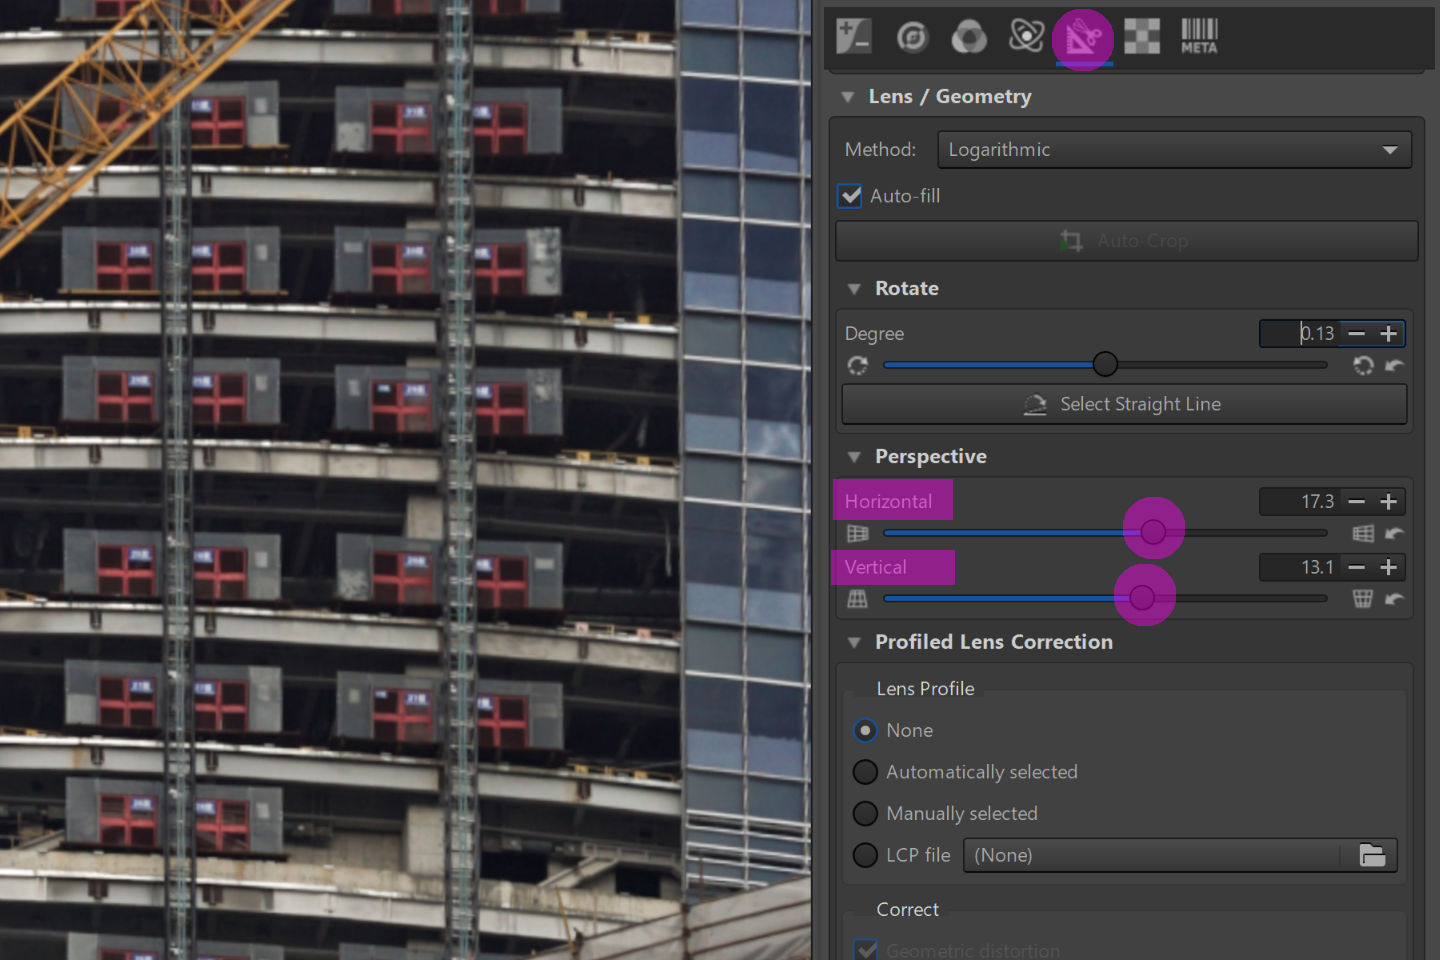Click the right-end icon of the Vertical slider

point(1363,599)
